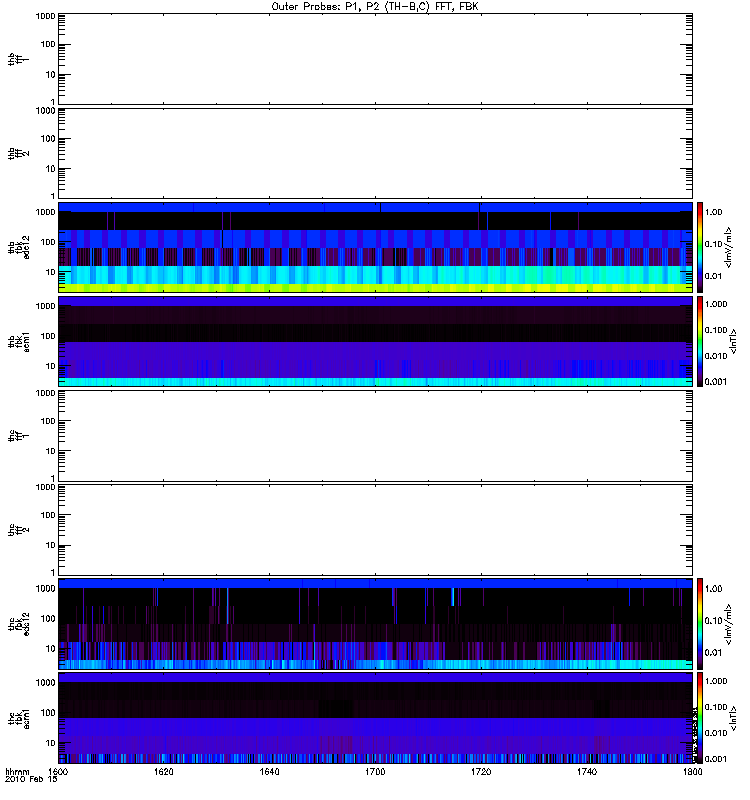The height and width of the screenshot is (800, 750).
Task: Click the 1620 time axis label
Action: click(x=163, y=771)
